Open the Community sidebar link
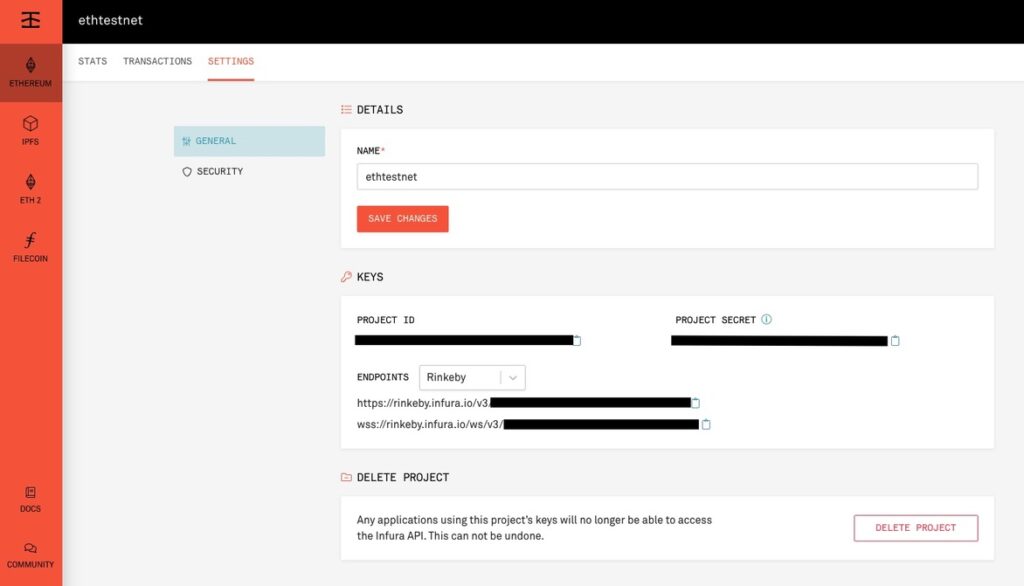 pos(31,555)
